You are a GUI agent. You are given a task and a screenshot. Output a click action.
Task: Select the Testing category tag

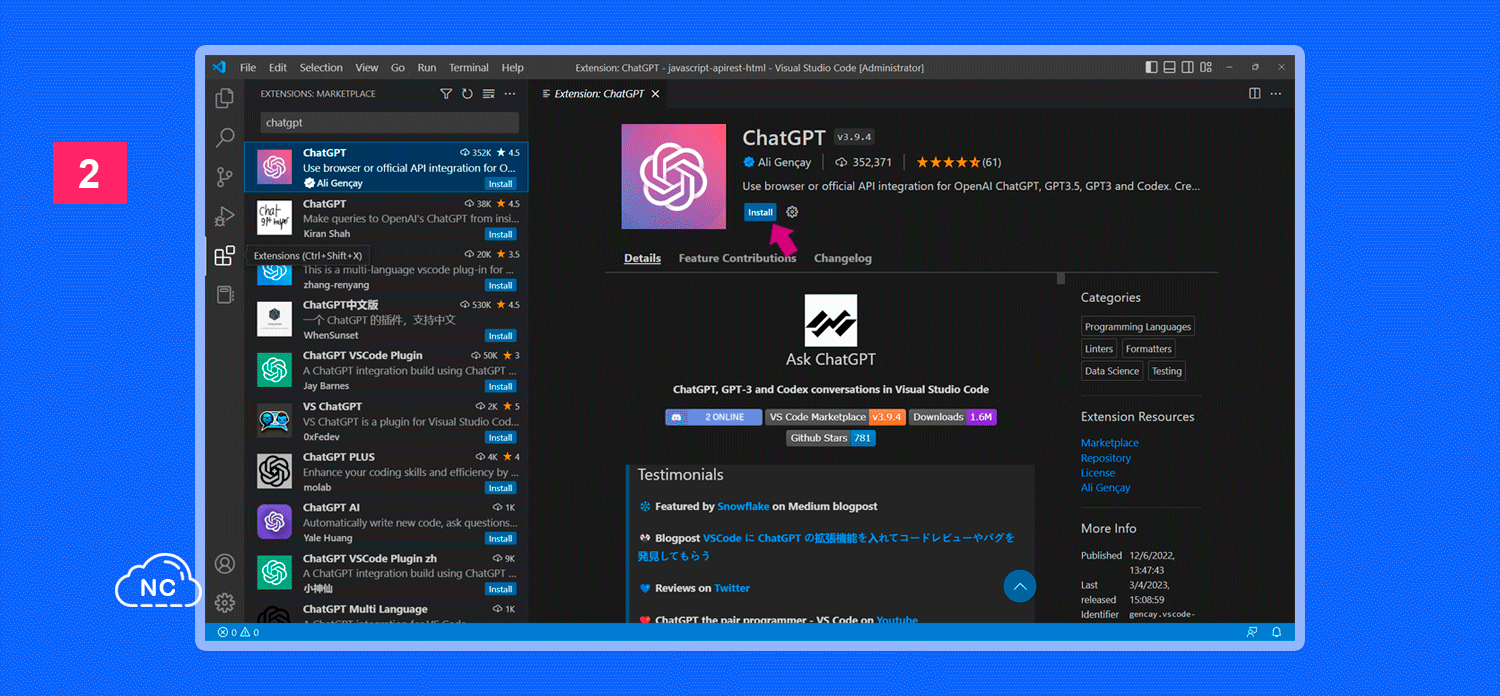point(1166,371)
